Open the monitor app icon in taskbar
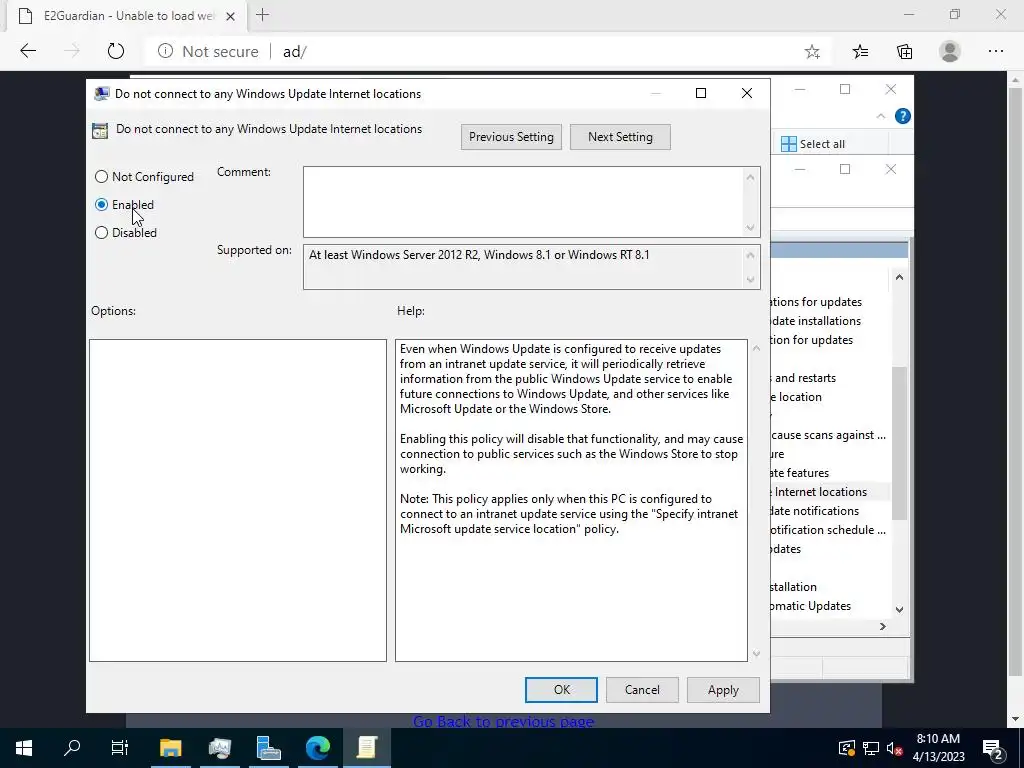 [x=219, y=748]
